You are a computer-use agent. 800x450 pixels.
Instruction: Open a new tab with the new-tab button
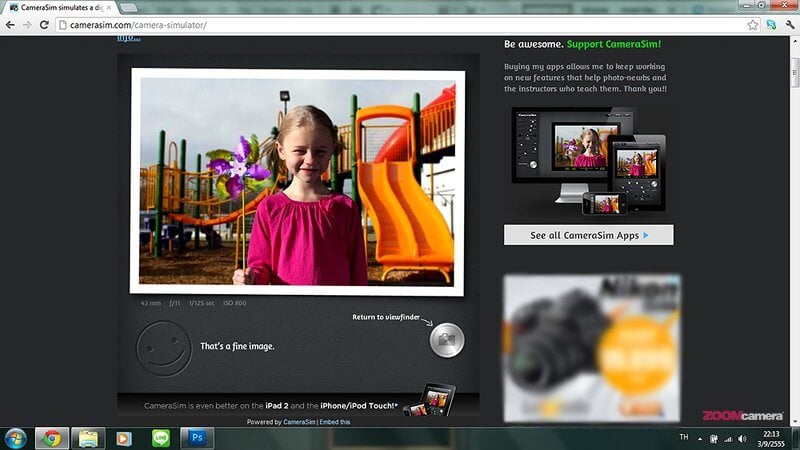click(x=128, y=8)
